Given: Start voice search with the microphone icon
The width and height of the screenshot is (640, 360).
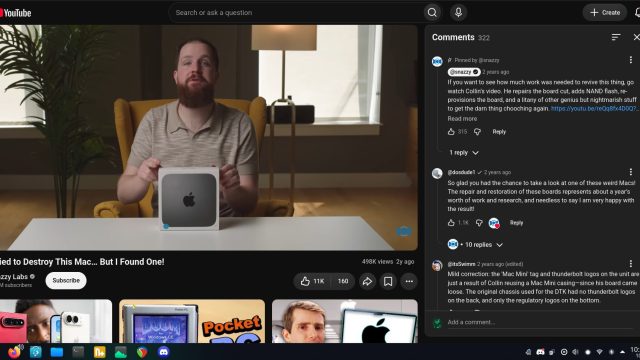Looking at the screenshot, I should click(x=458, y=13).
